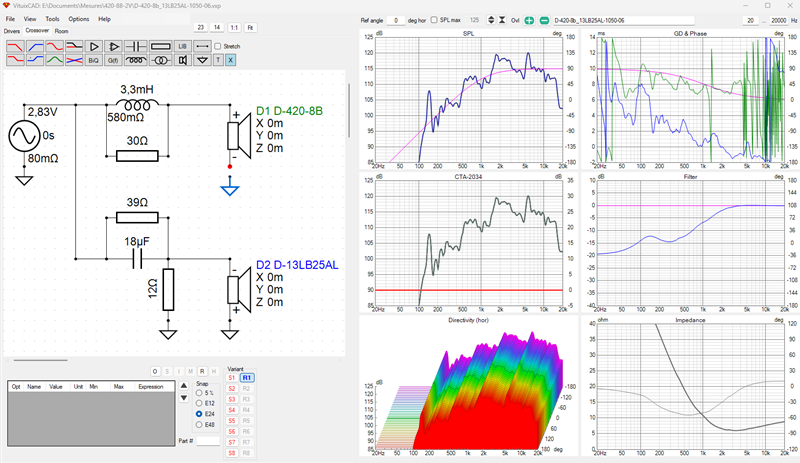Open the Help menu

pyautogui.click(x=104, y=19)
